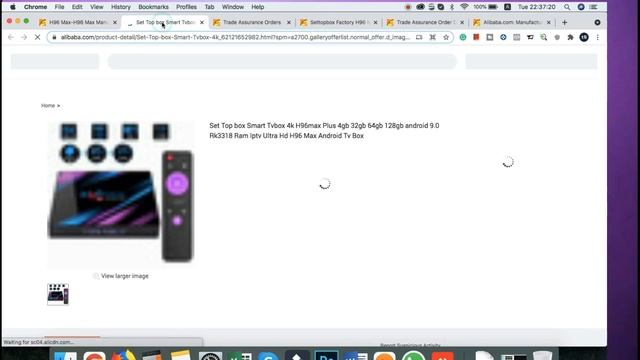
Task: Open the Chrome extensions puzzle icon
Action: [x=570, y=37]
